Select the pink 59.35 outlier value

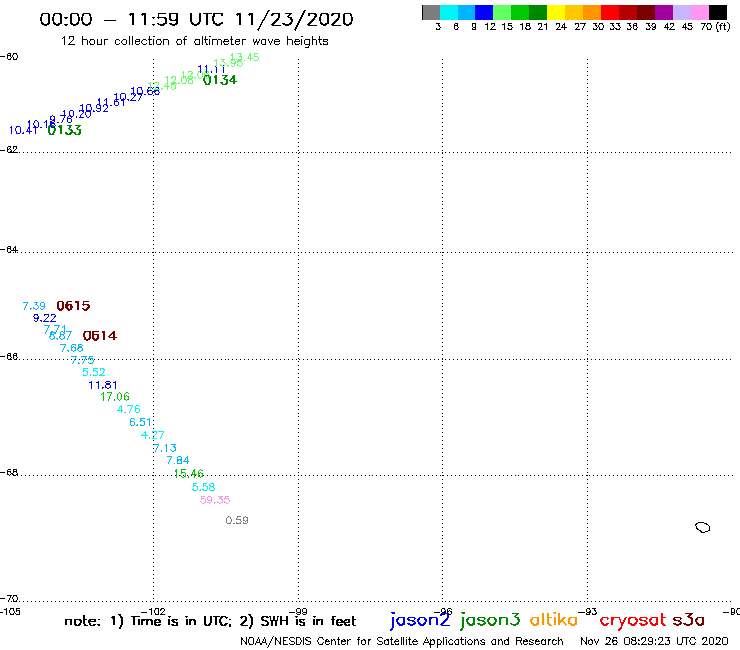pyautogui.click(x=215, y=499)
